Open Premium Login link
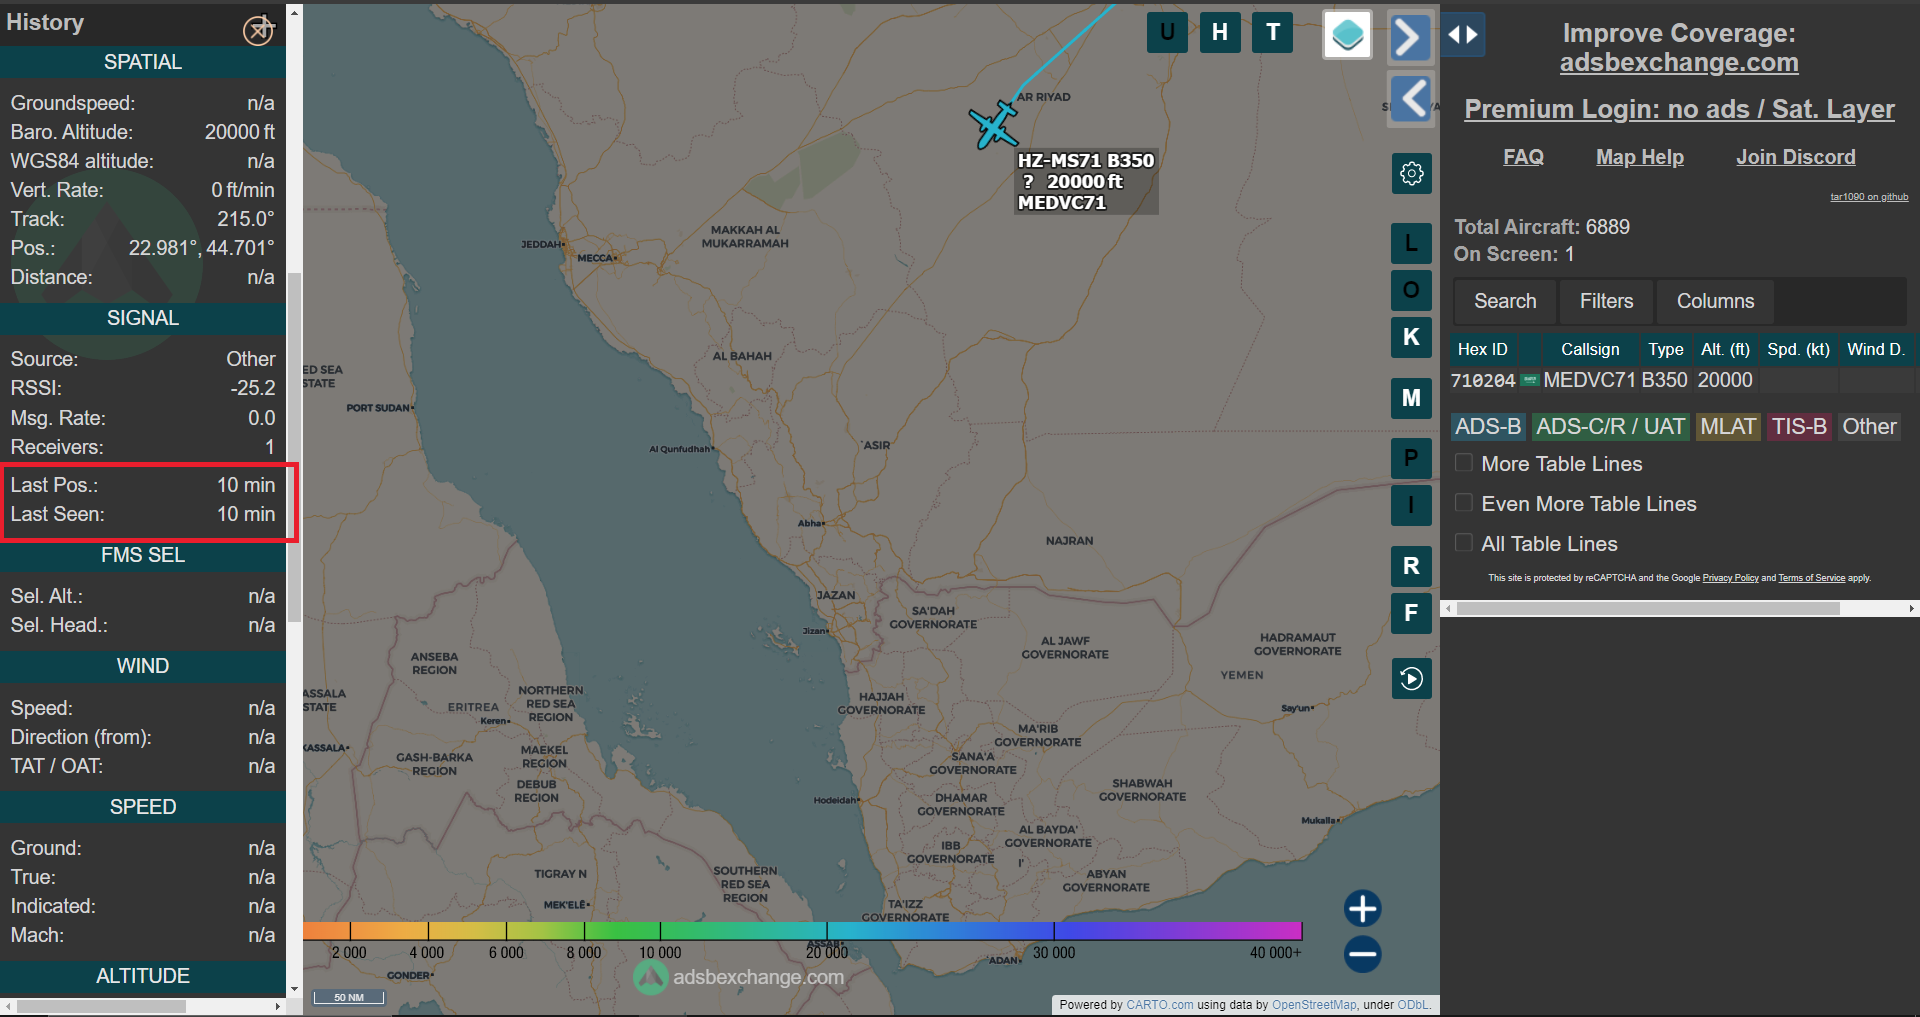The width and height of the screenshot is (1920, 1017). pyautogui.click(x=1679, y=109)
